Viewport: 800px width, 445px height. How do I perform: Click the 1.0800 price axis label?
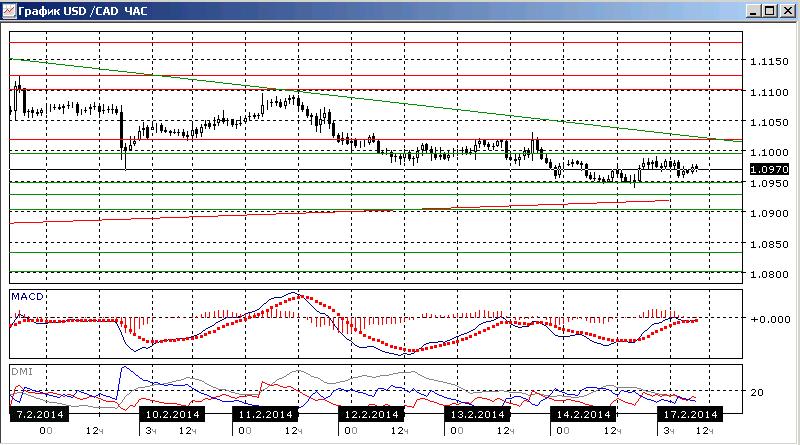pyautogui.click(x=769, y=274)
